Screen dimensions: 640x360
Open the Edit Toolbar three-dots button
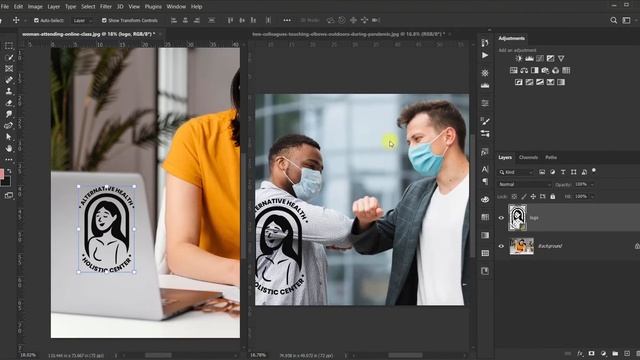pos(9,160)
